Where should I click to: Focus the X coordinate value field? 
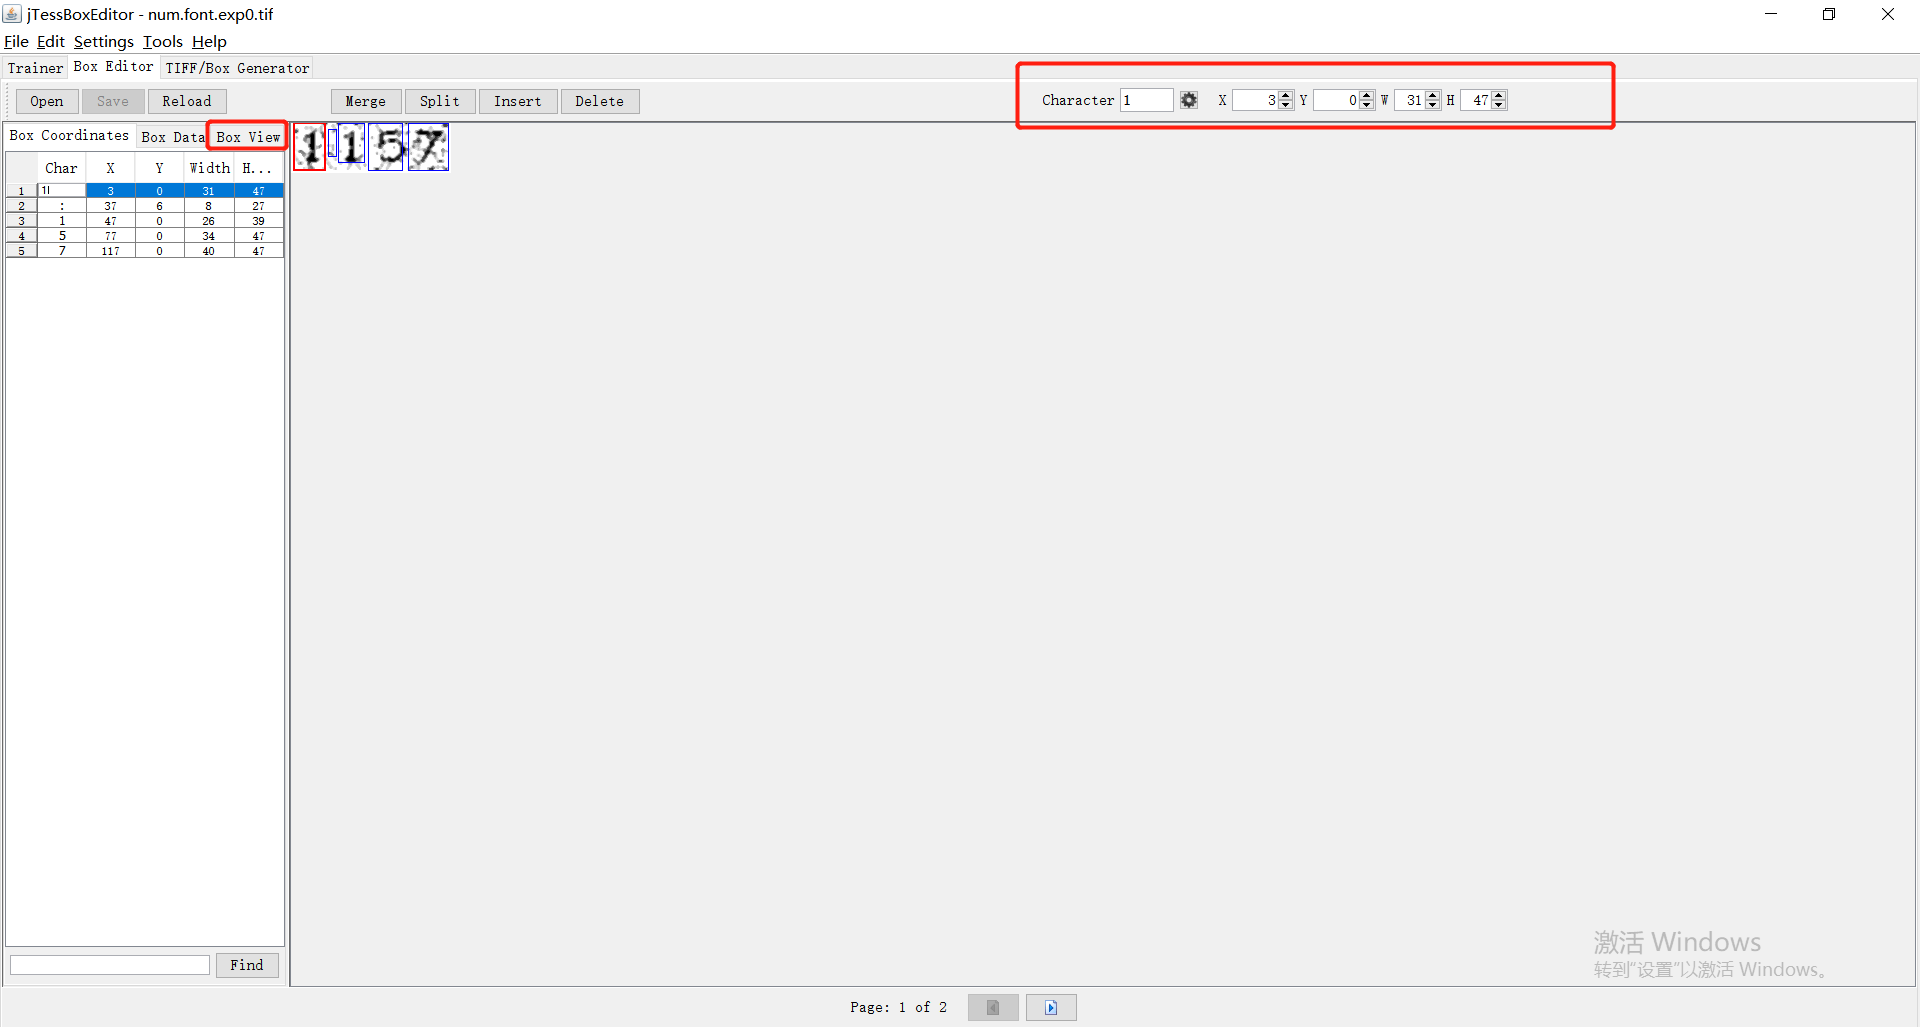tap(1255, 100)
